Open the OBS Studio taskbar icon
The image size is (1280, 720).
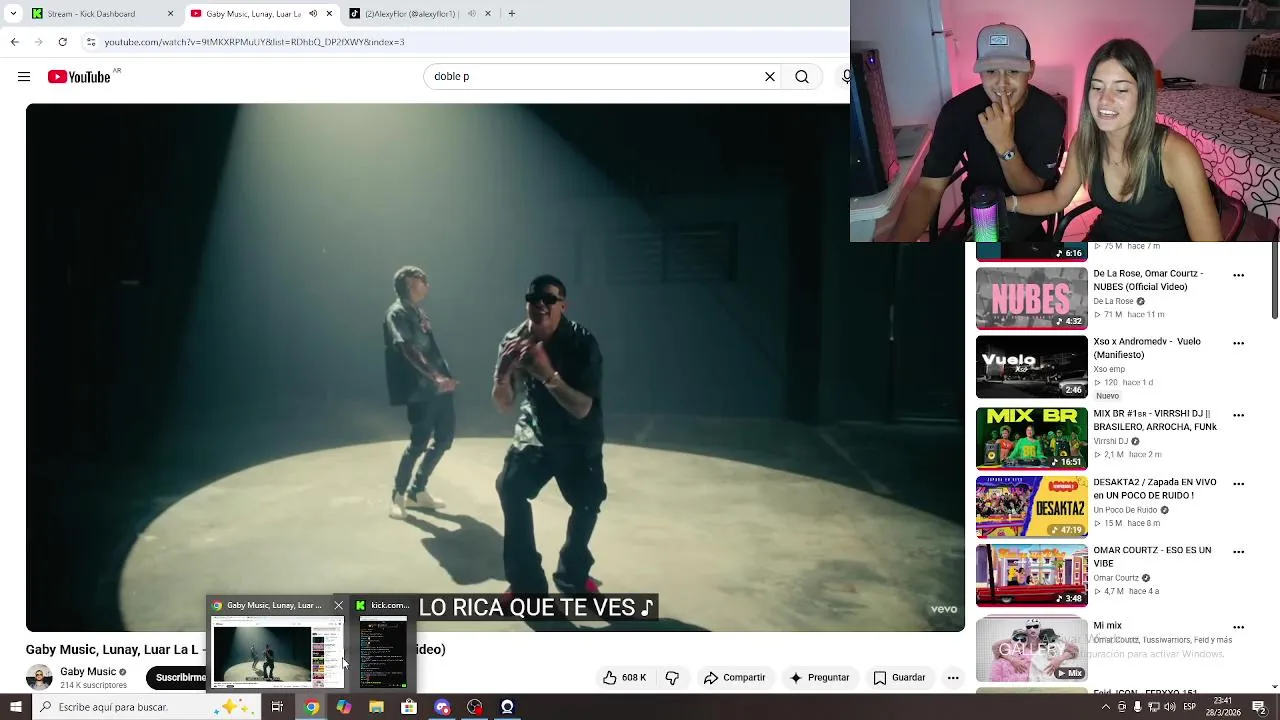pyautogui.click(x=475, y=707)
